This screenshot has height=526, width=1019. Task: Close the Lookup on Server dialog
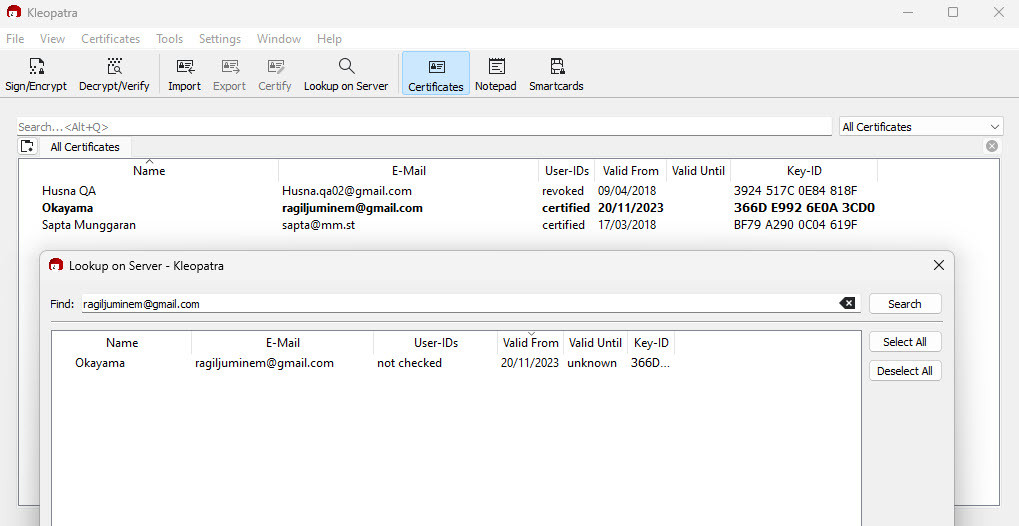click(938, 265)
